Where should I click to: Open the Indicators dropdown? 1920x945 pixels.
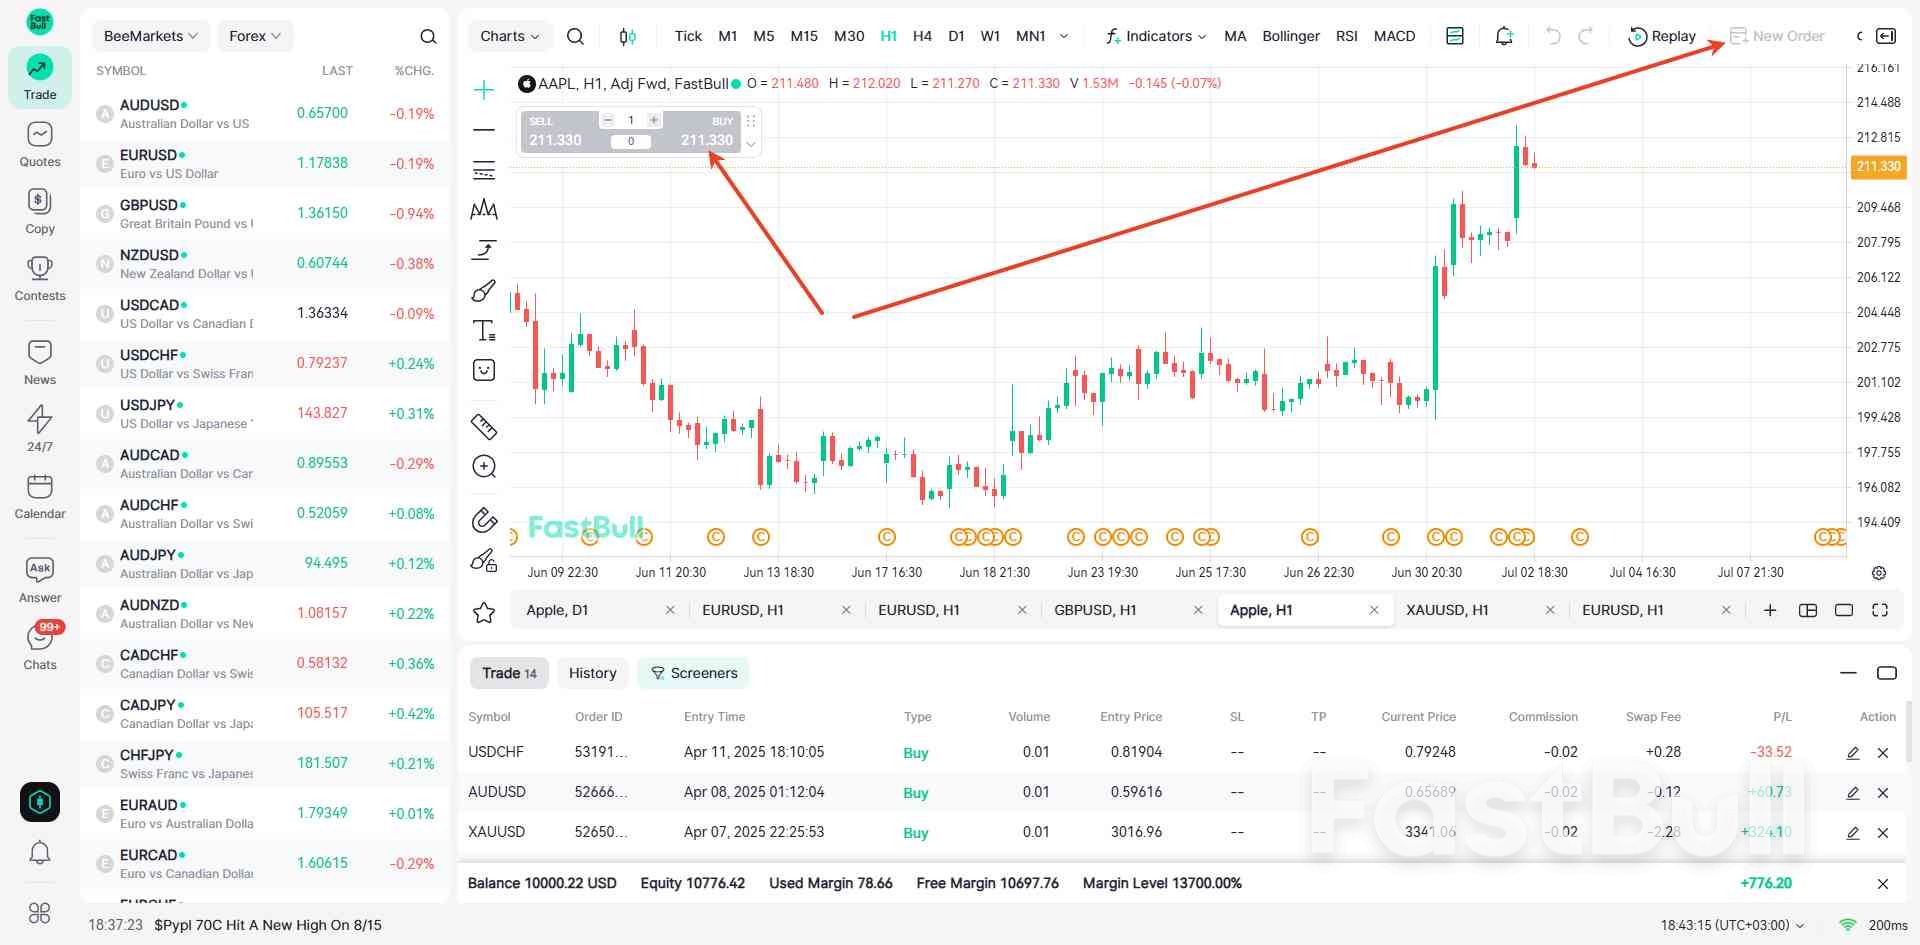pos(1155,35)
